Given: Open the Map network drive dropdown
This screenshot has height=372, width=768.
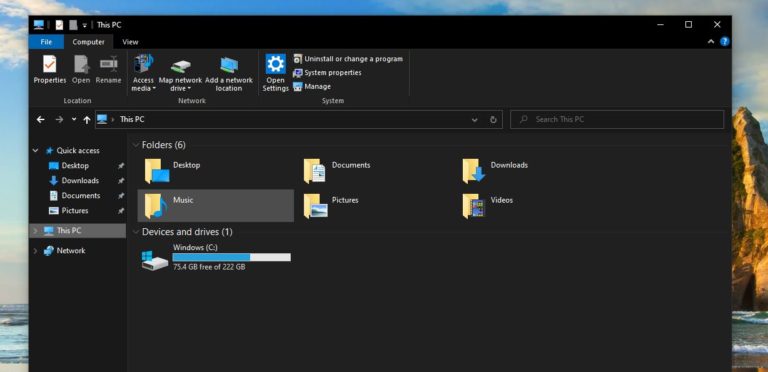Looking at the screenshot, I should pyautogui.click(x=180, y=73).
